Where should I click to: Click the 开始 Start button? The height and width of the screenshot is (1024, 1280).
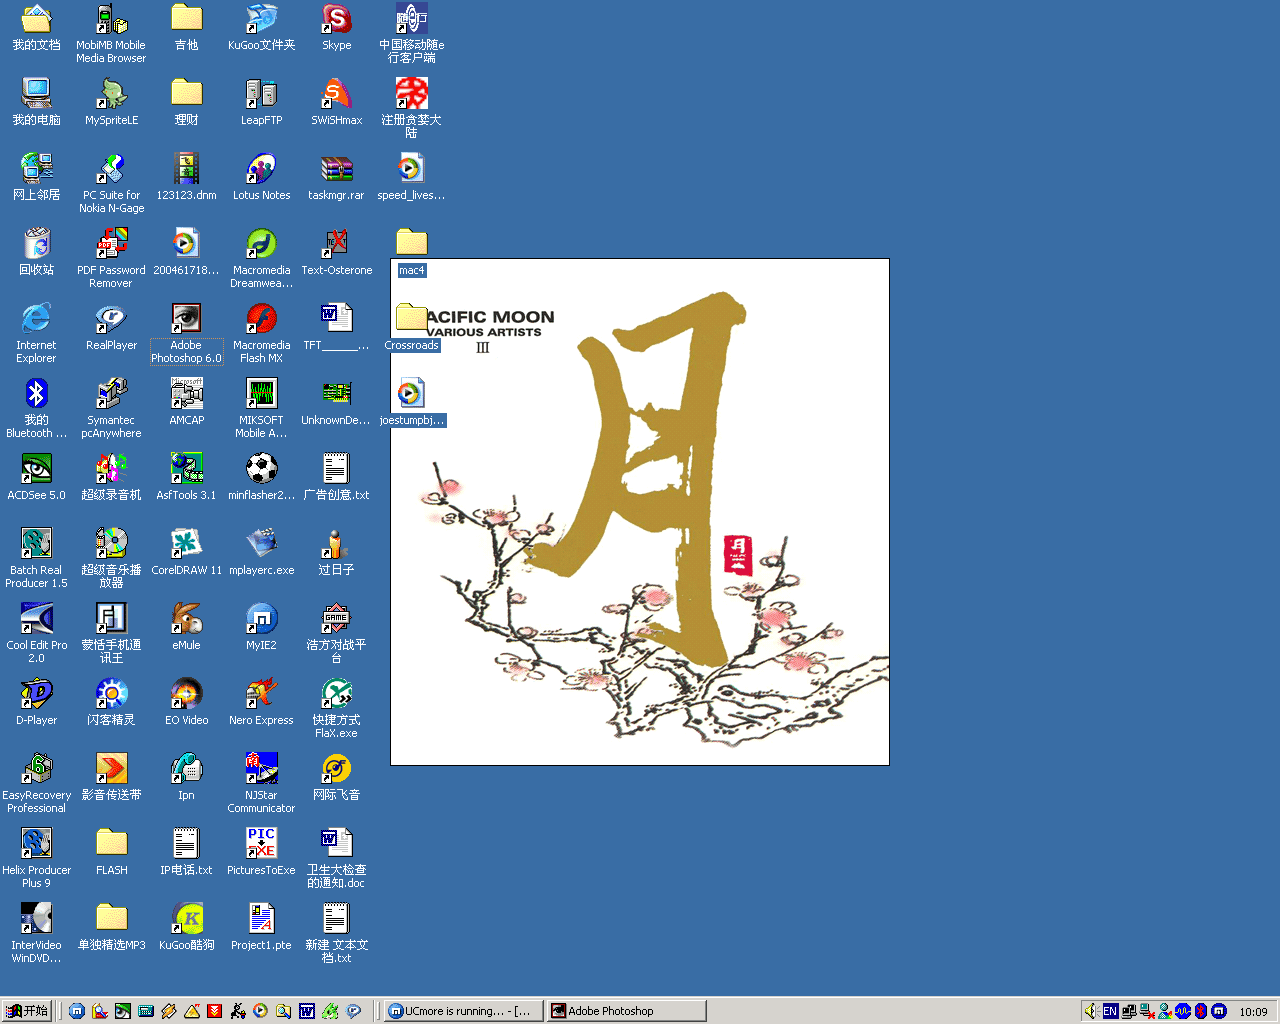tap(27, 1011)
